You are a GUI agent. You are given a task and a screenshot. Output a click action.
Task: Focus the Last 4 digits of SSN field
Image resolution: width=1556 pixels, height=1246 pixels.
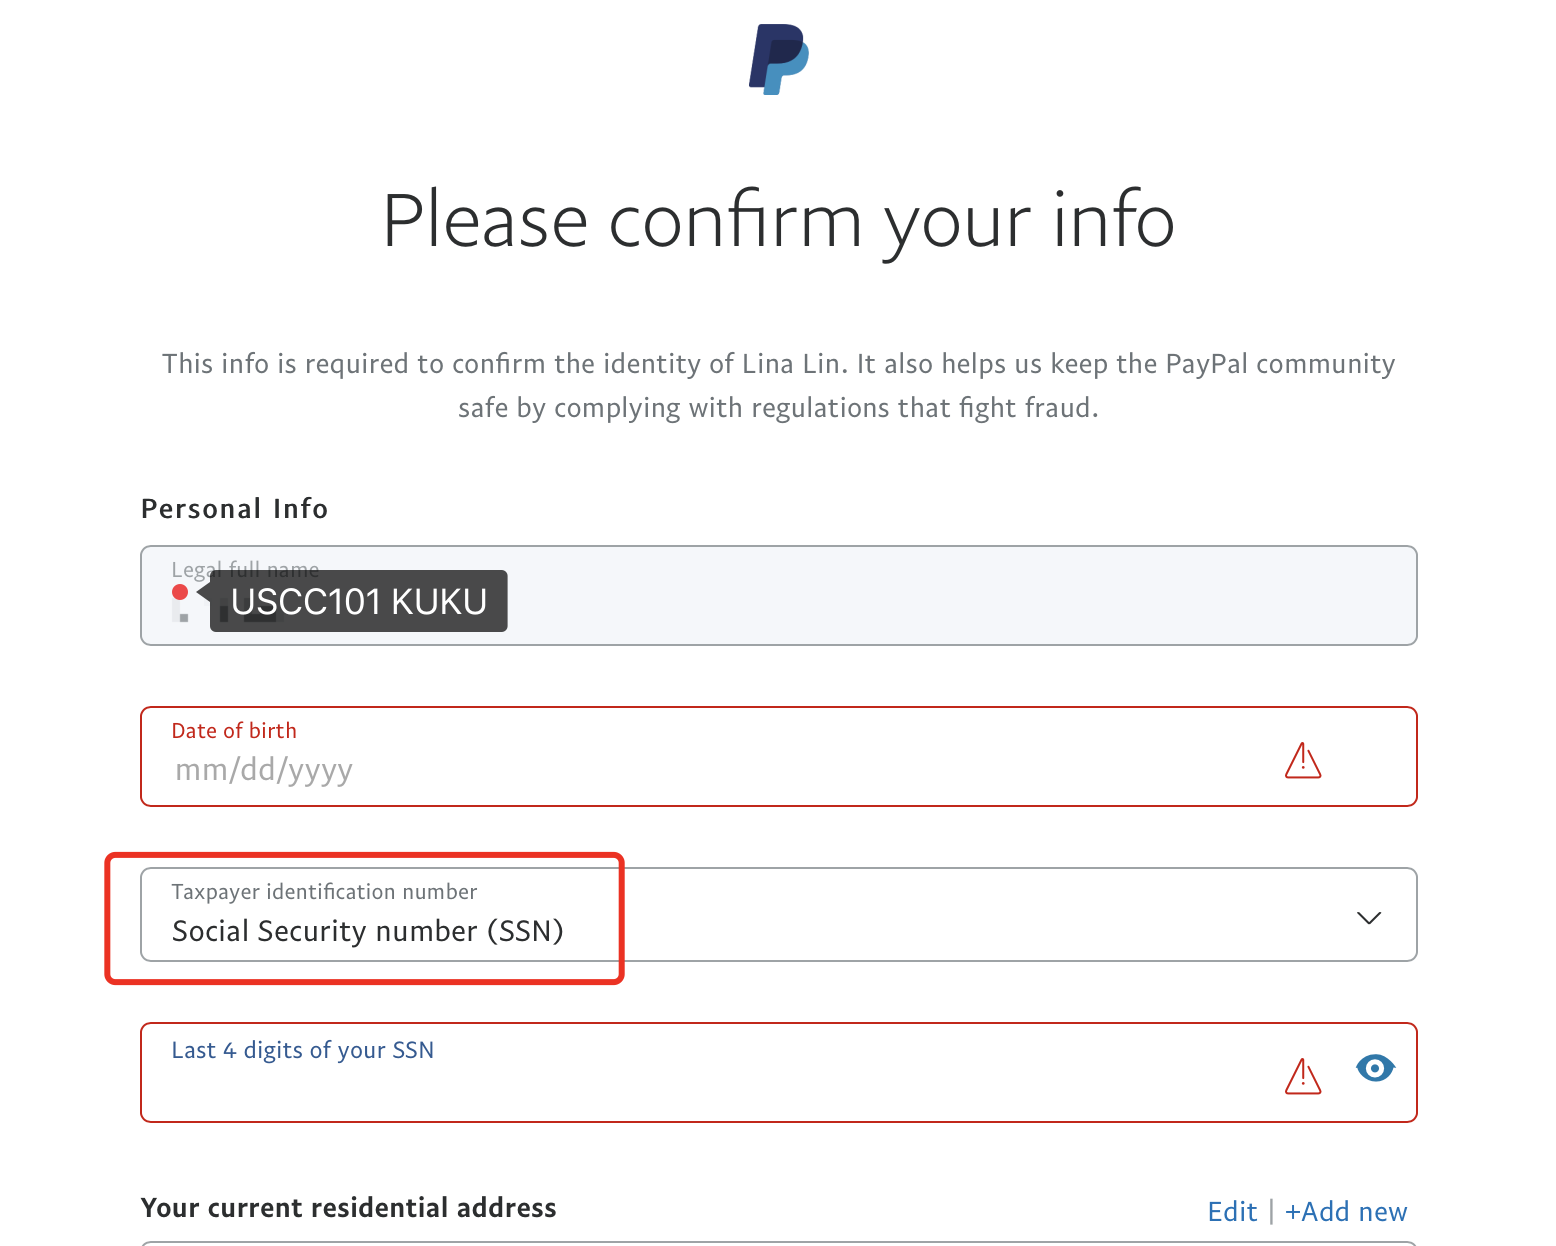coord(700,1085)
